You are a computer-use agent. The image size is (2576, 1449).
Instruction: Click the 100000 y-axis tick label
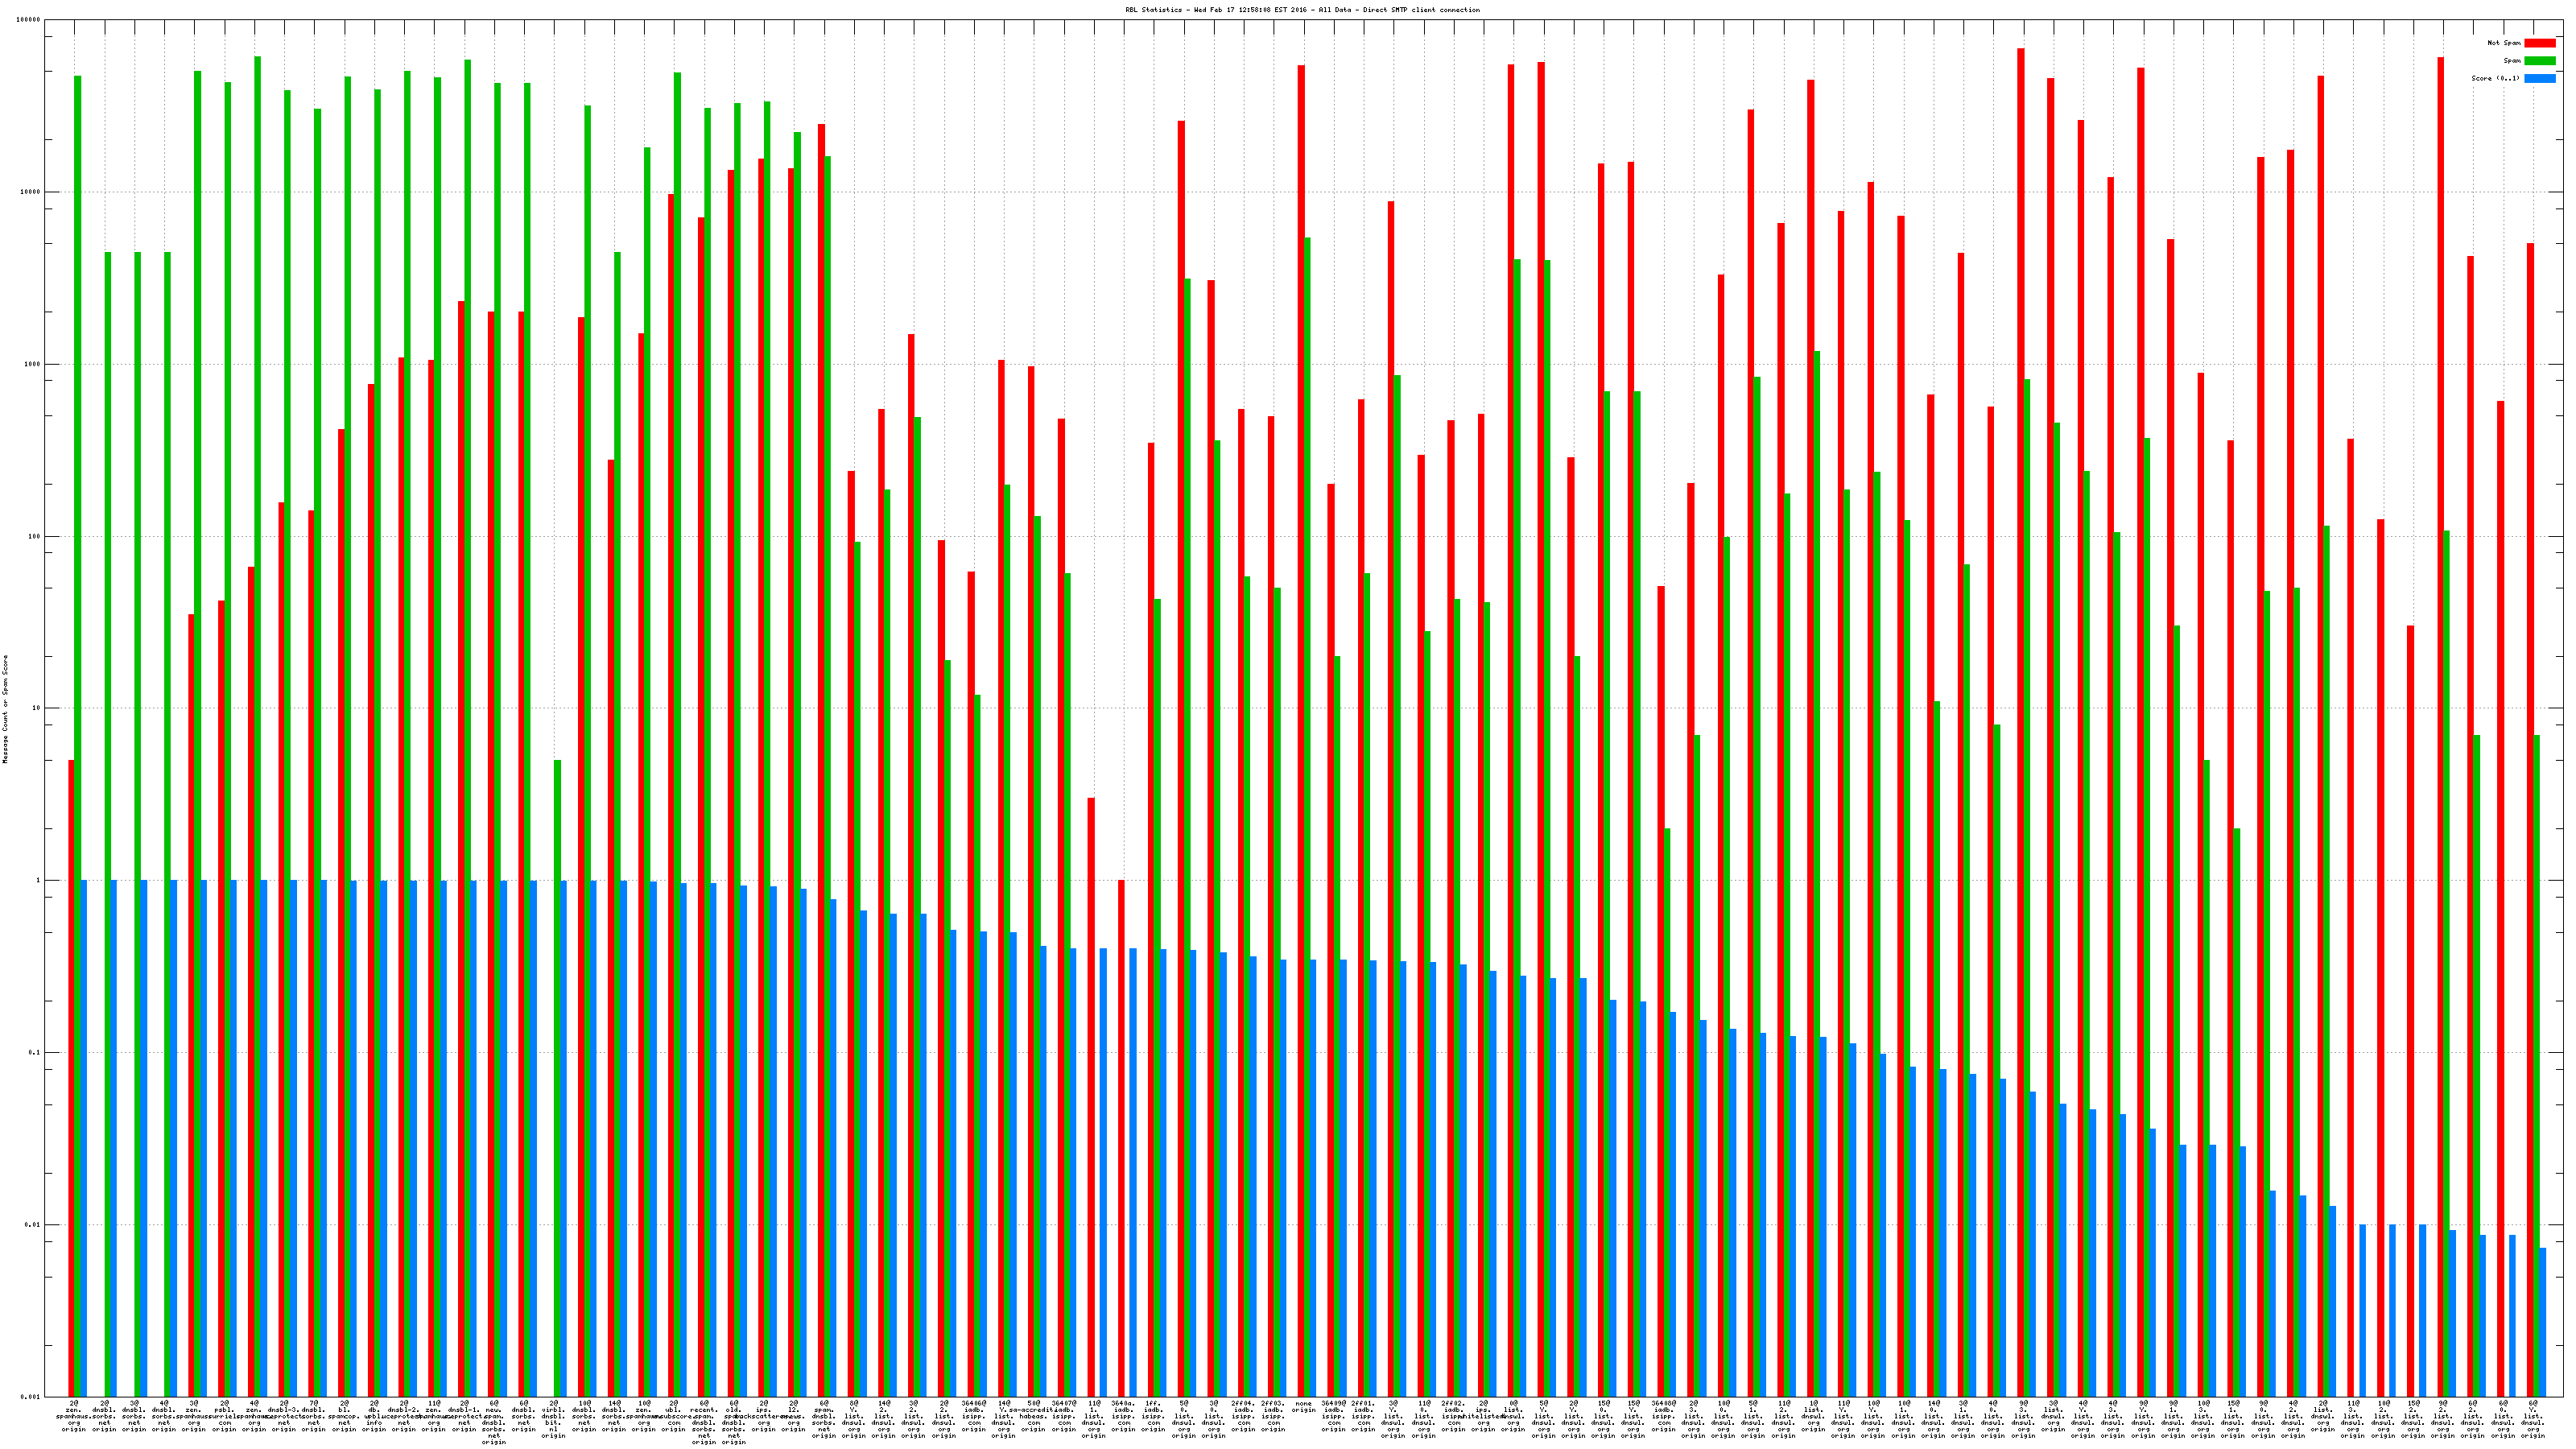(29, 20)
